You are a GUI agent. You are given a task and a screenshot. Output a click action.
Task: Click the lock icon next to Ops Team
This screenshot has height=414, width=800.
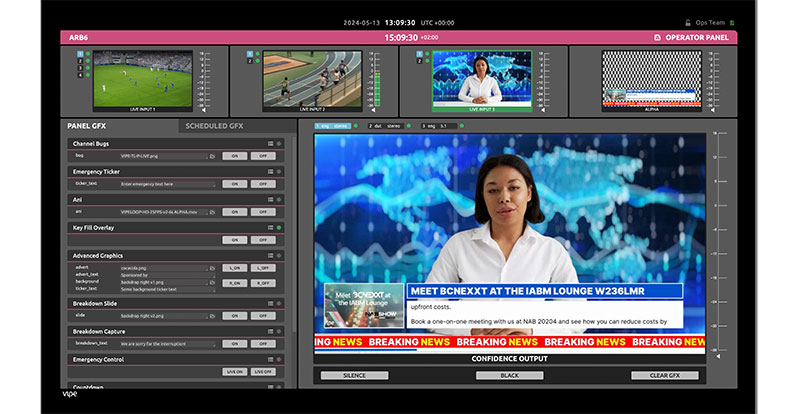688,21
